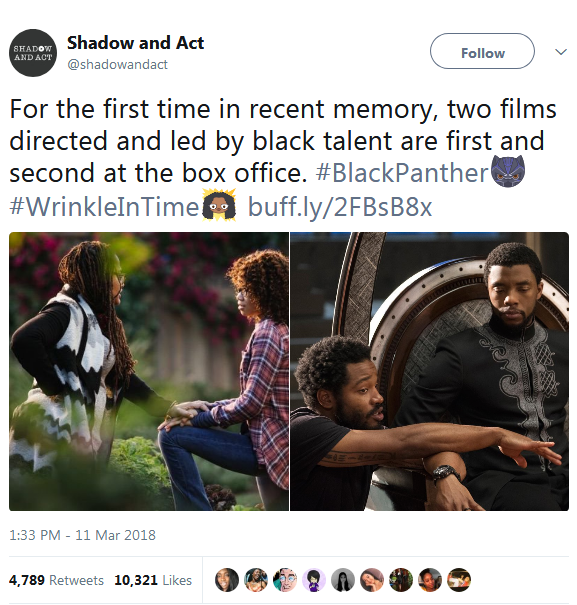Open the Shadow and Act display name
This screenshot has width=577, height=605.
point(135,43)
